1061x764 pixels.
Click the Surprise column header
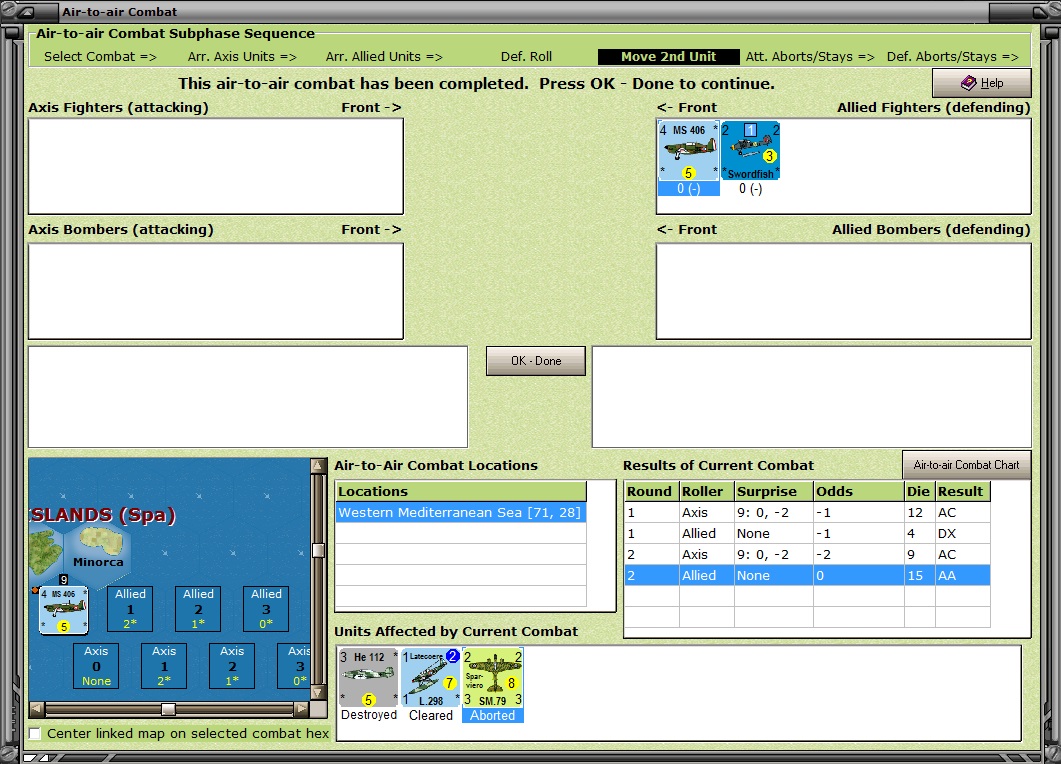[774, 491]
